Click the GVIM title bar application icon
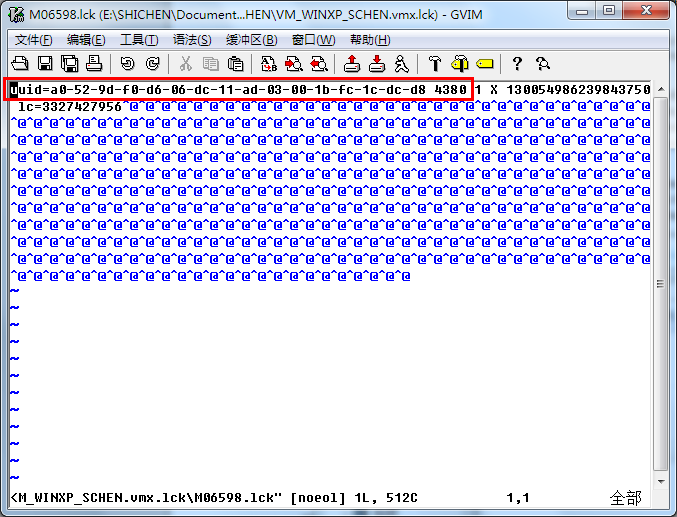 [16, 14]
